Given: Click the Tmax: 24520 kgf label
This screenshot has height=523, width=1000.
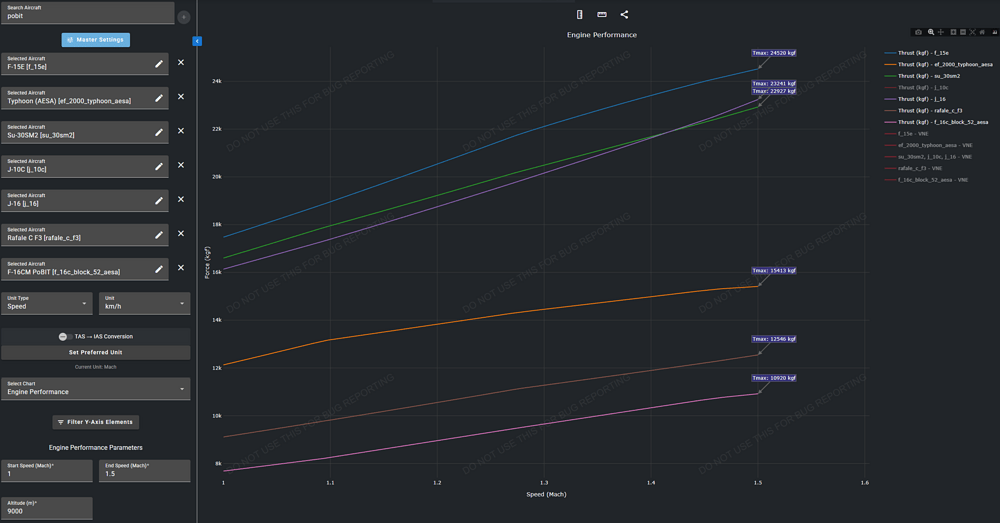Looking at the screenshot, I should 774,53.
